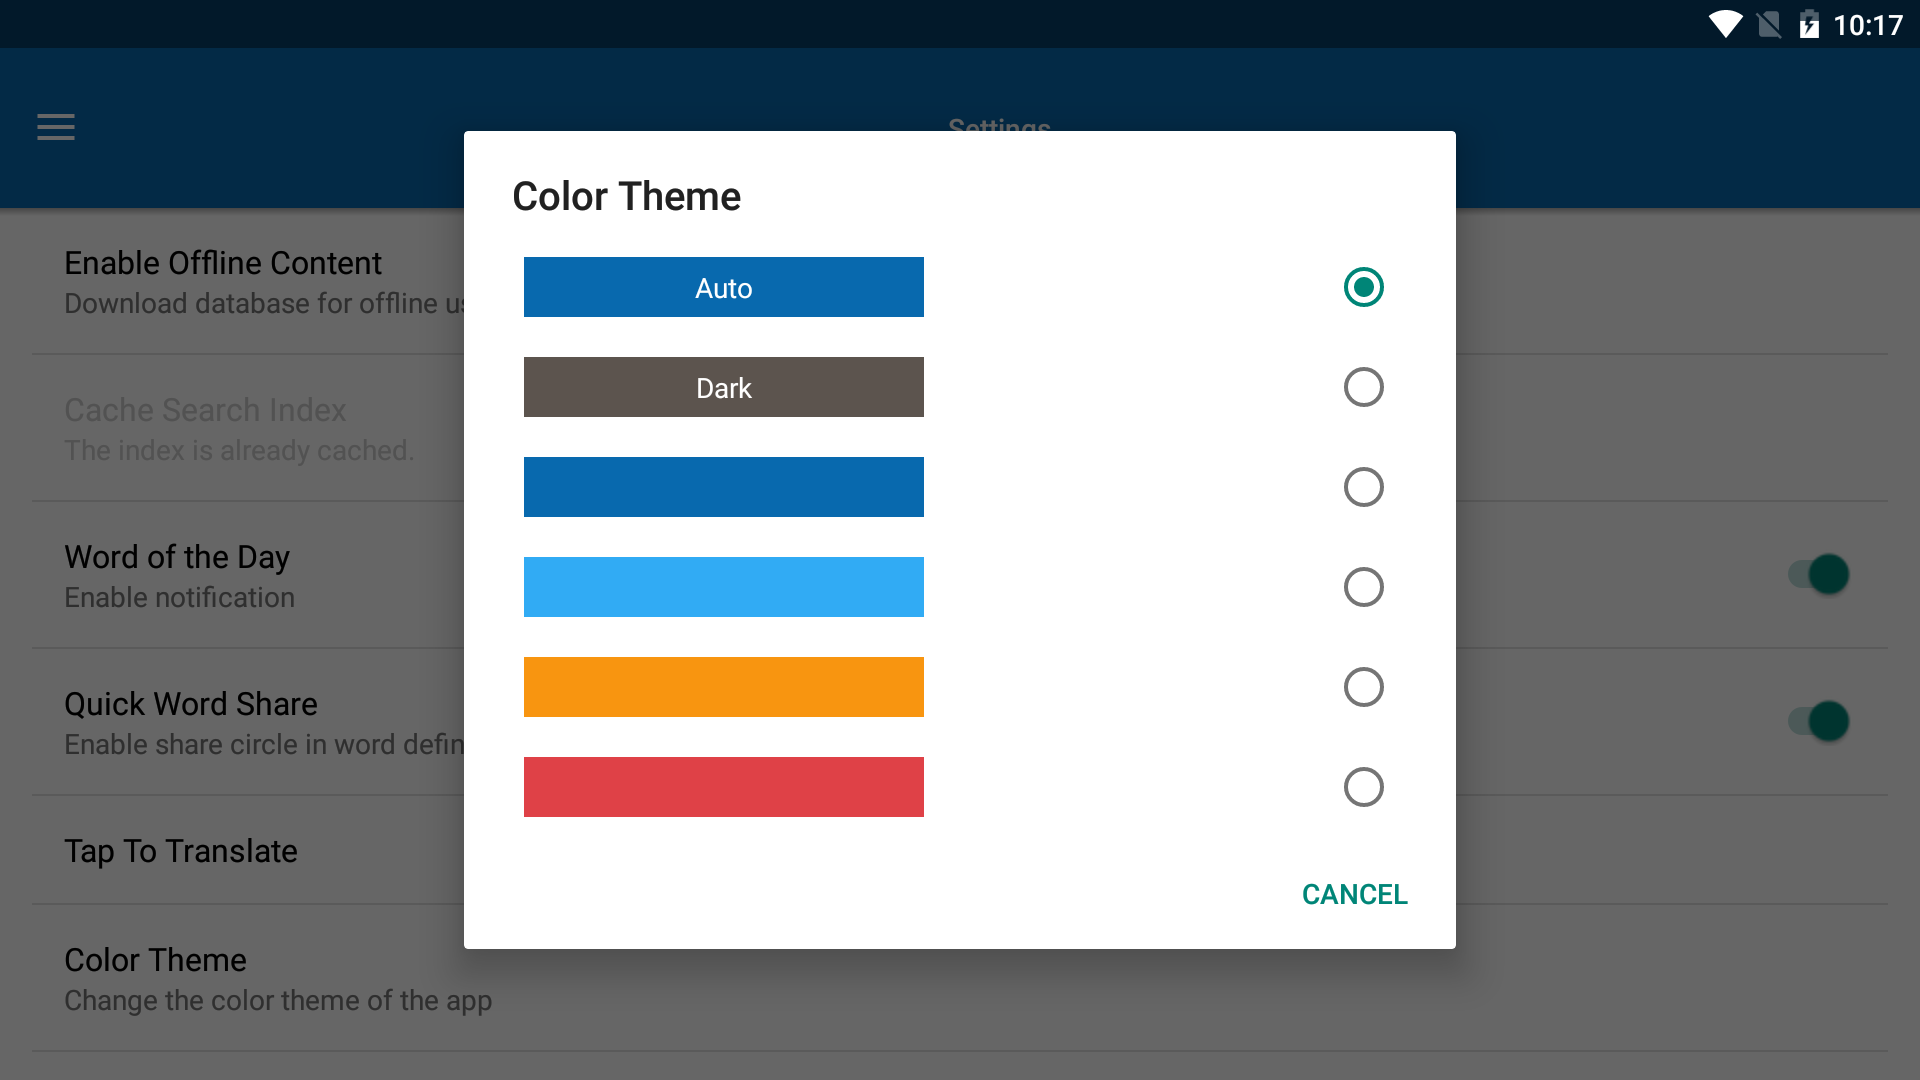Toggle the Quick Word Share switch
1920x1080 pixels.
1819,722
